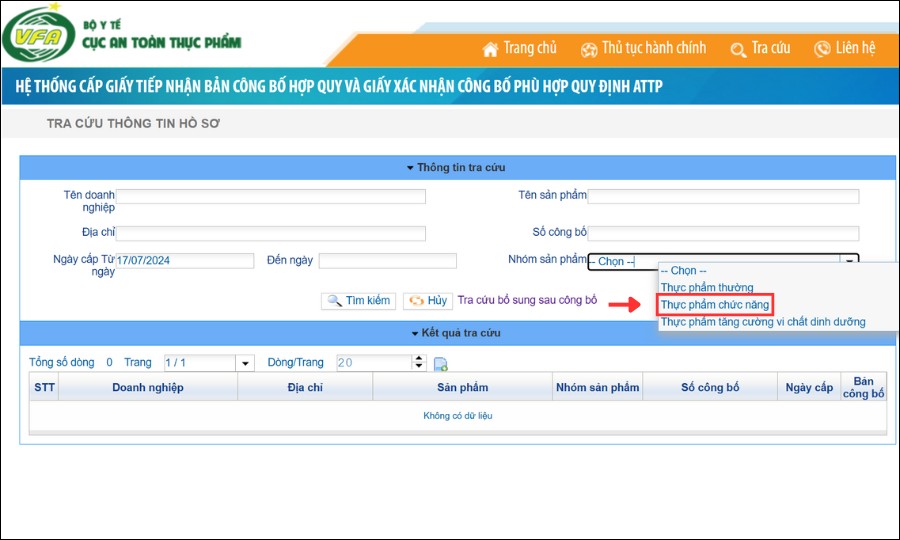Click the Doanh nghiệp column header
The image size is (900, 540).
click(x=148, y=387)
